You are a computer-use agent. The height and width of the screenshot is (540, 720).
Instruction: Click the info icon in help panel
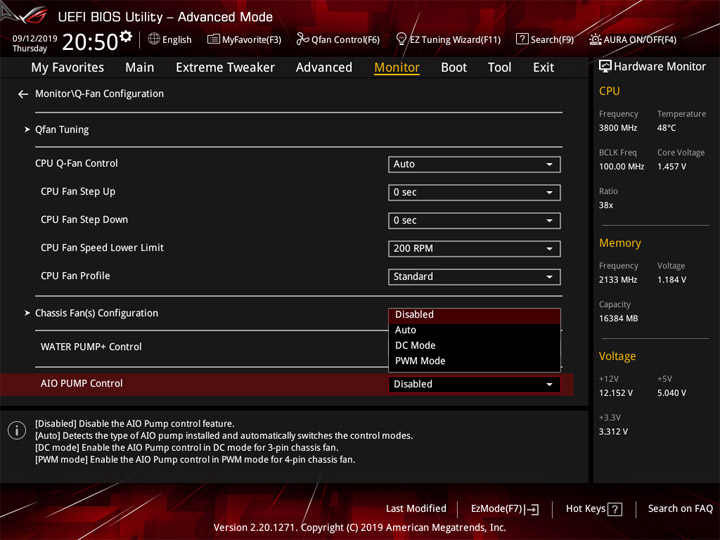tap(17, 430)
